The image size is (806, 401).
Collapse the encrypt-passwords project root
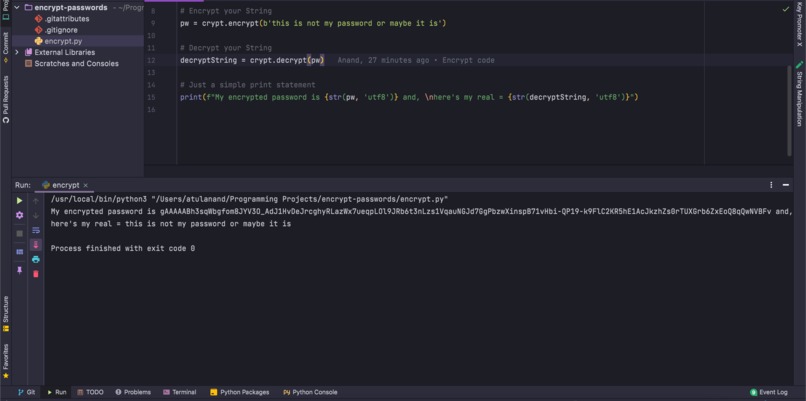[16, 8]
